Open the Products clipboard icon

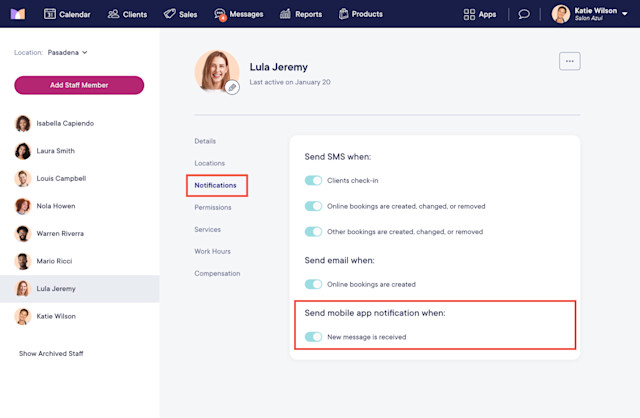[344, 14]
